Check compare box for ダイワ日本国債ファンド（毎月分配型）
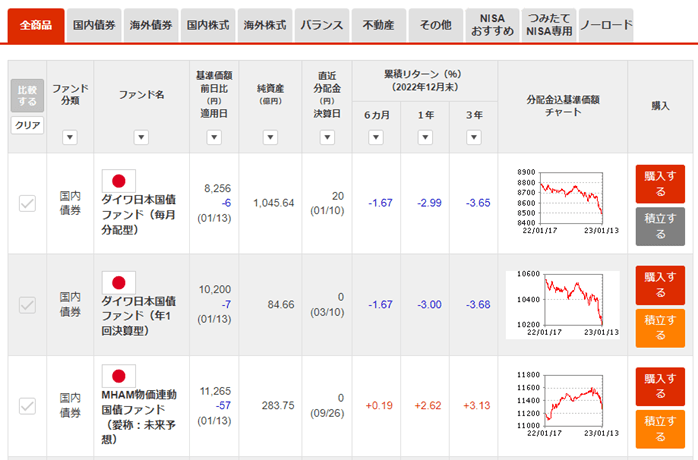The width and height of the screenshot is (698, 460). click(28, 203)
